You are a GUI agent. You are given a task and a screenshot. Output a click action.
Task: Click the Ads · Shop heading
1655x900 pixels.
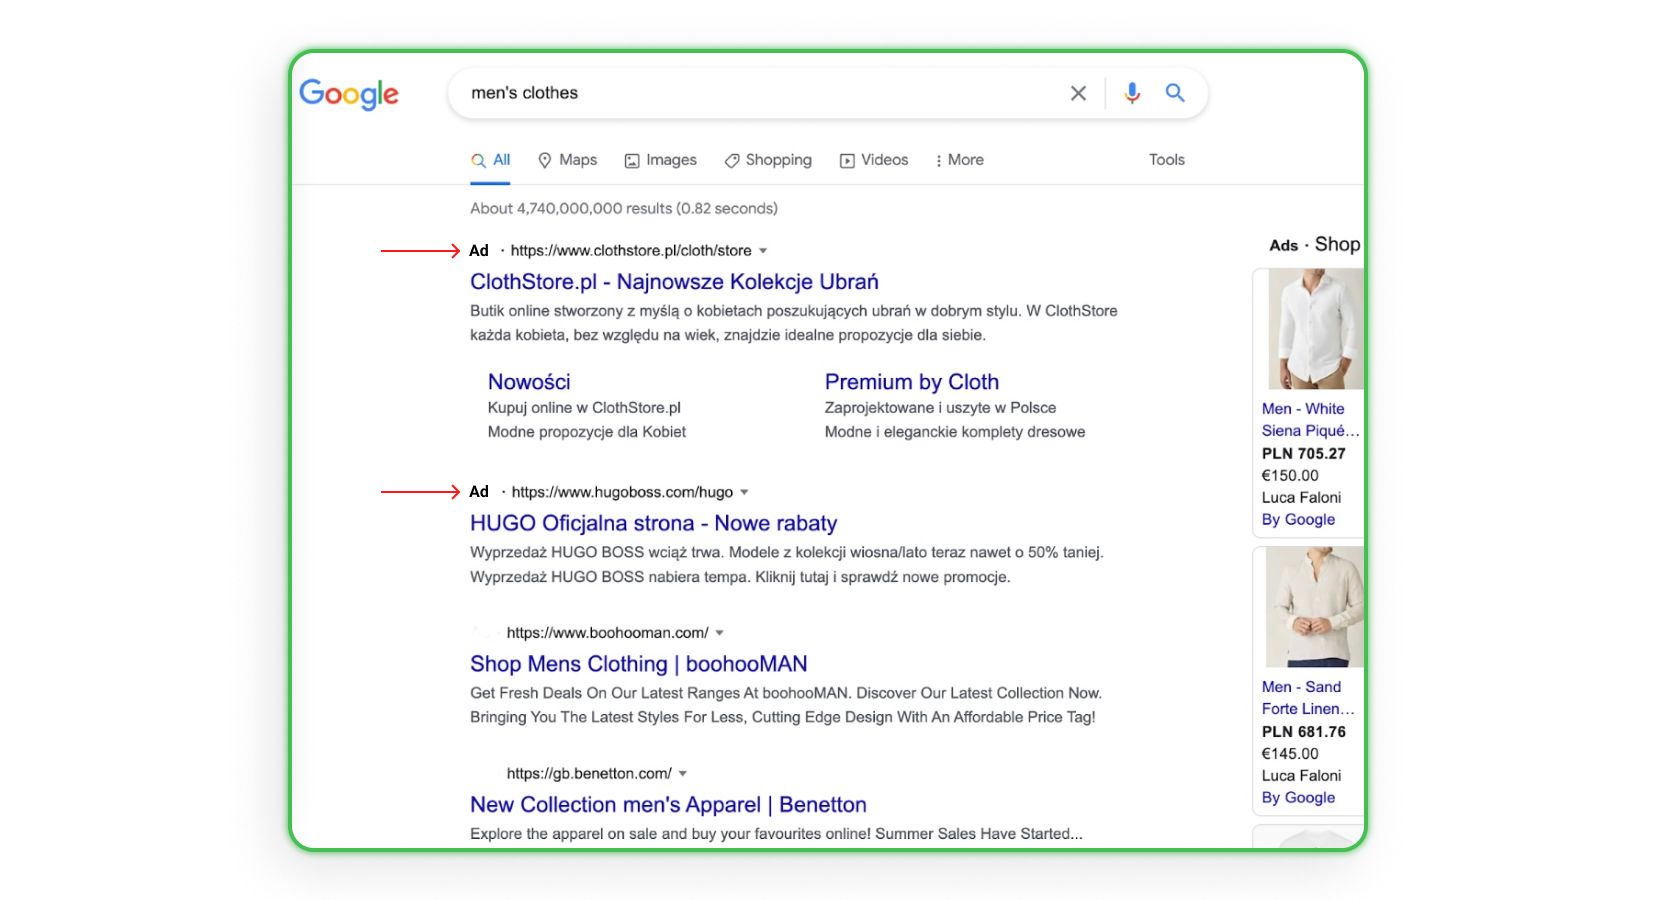tap(1315, 245)
